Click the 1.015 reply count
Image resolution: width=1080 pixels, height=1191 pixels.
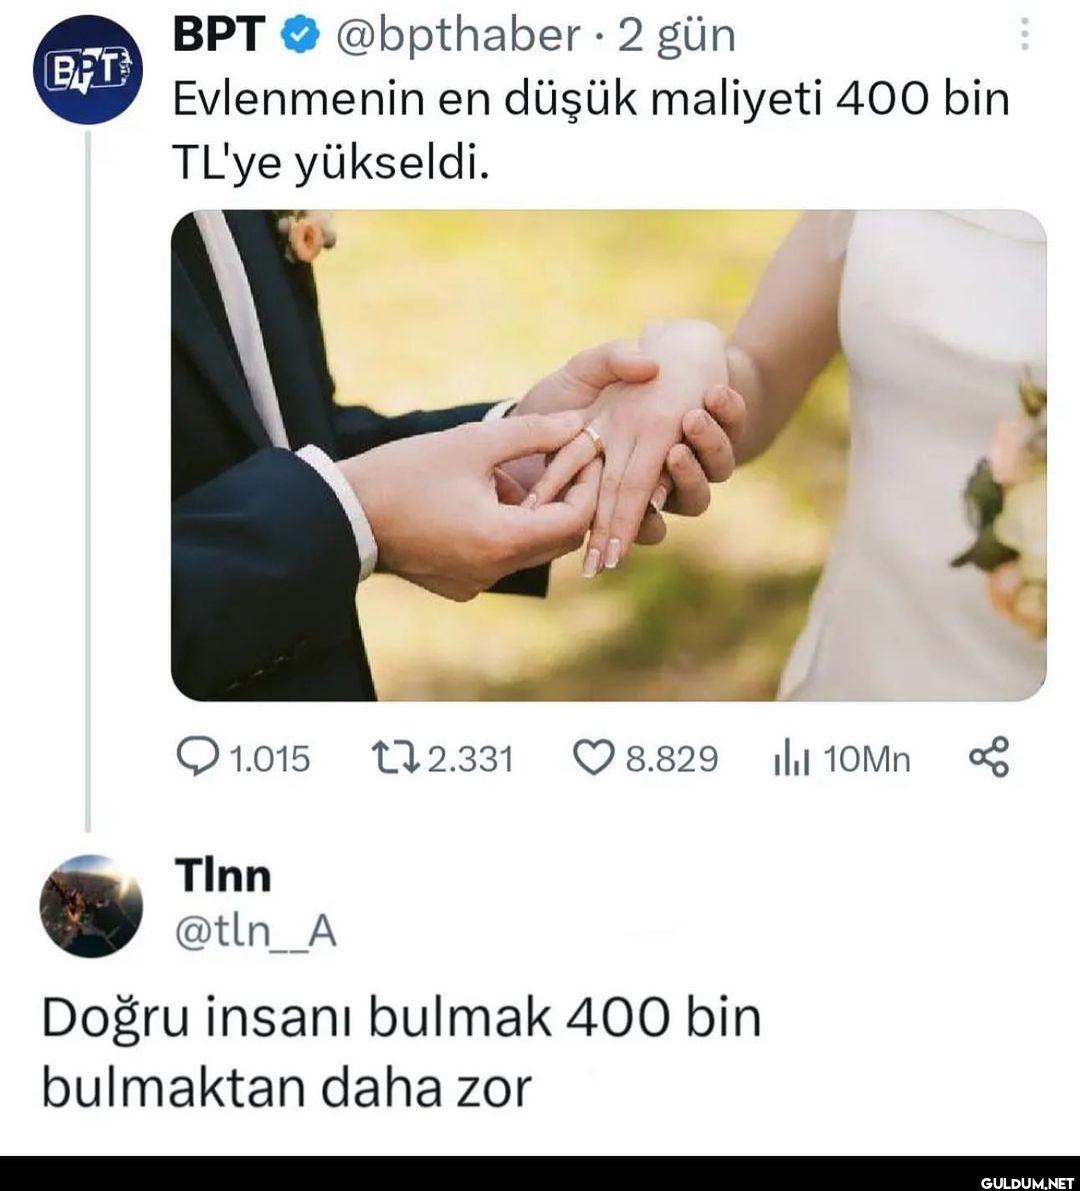coord(269,759)
